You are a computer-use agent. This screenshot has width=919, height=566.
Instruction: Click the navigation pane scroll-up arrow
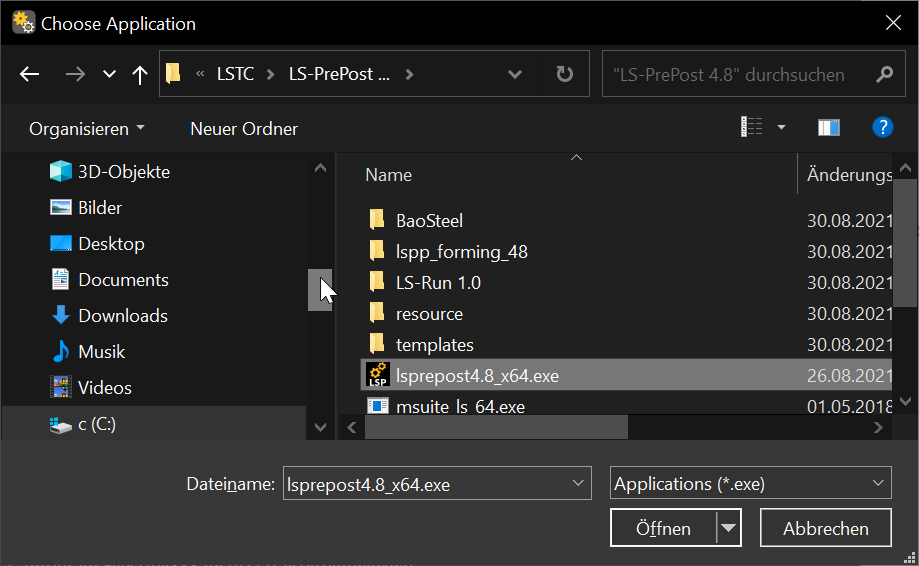coord(320,168)
